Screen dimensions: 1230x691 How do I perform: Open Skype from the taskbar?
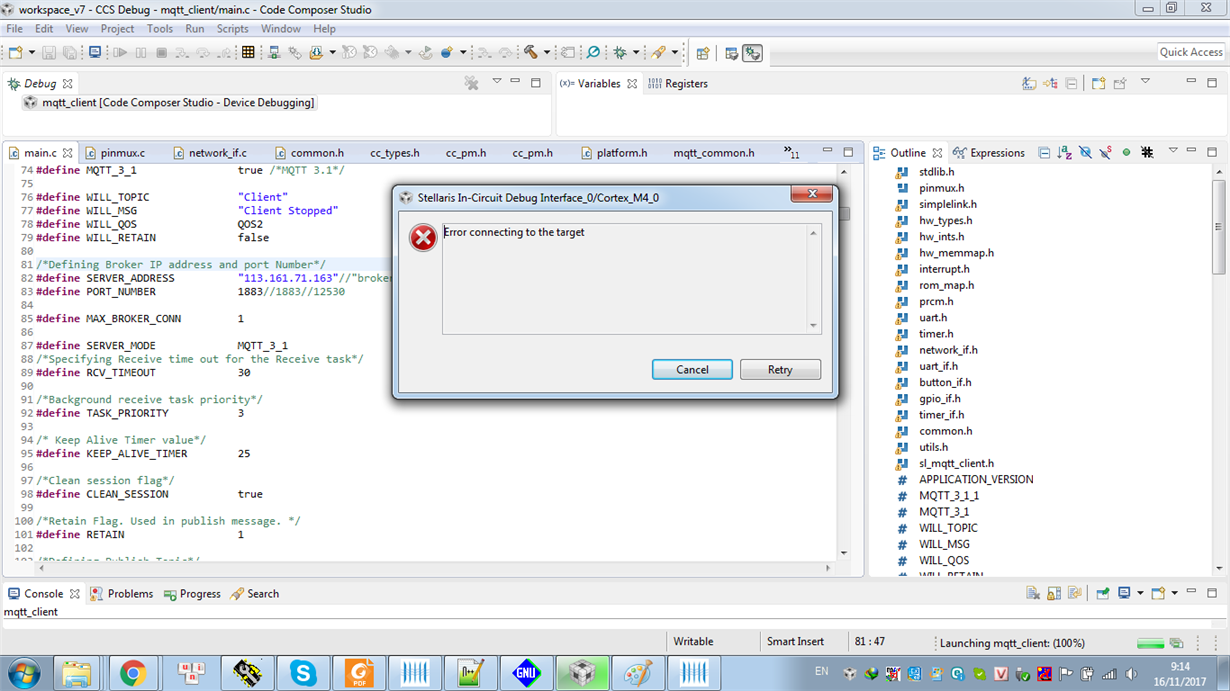[x=302, y=674]
